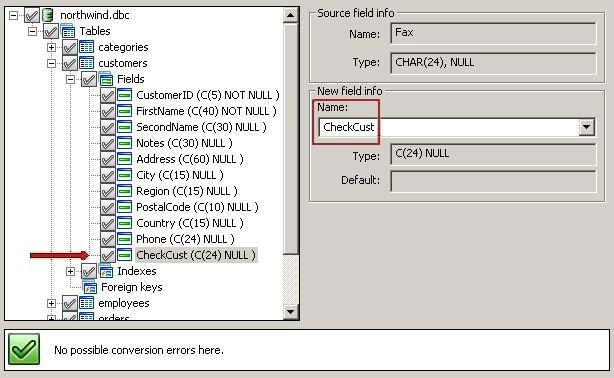The image size is (614, 378).
Task: Uncheck the CustomerID field checkbox
Action: point(107,96)
